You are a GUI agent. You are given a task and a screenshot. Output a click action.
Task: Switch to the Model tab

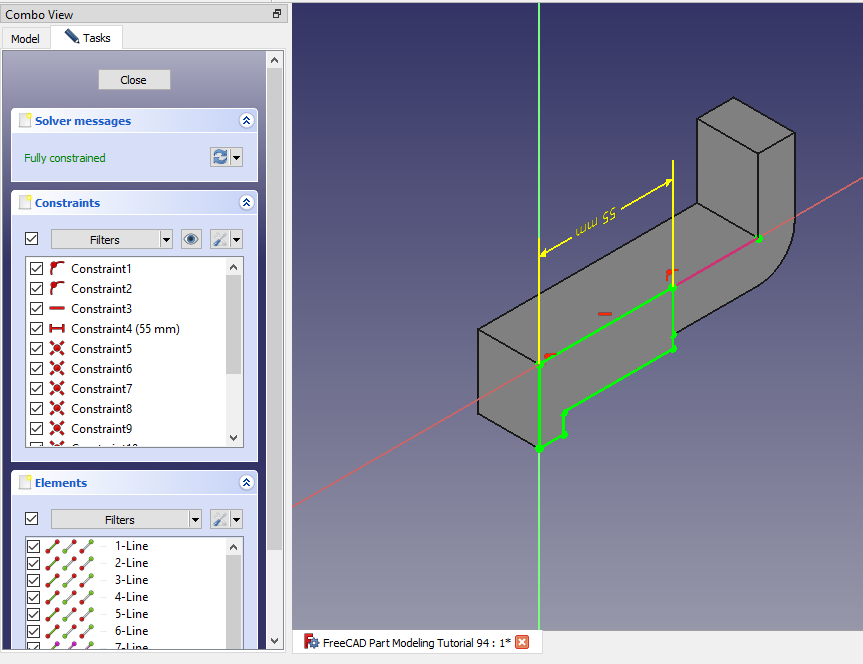point(25,38)
